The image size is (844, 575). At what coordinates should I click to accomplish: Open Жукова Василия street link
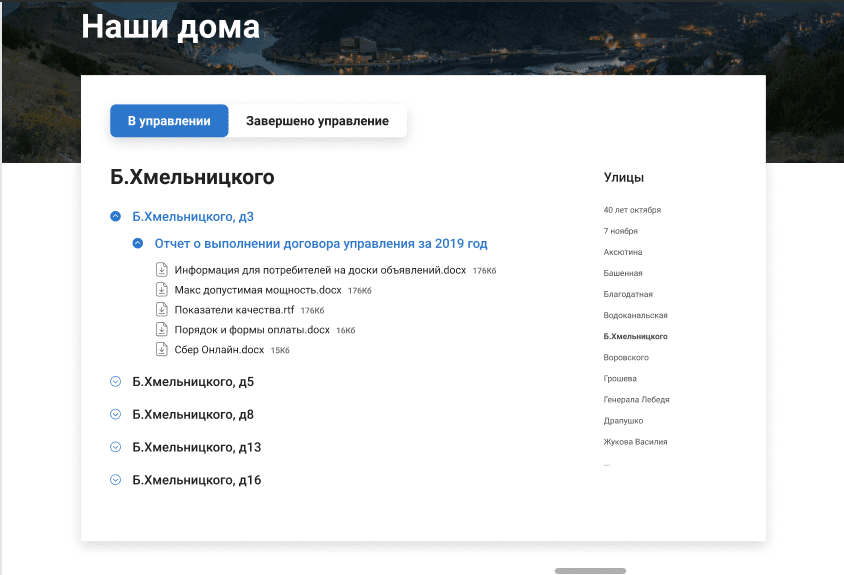[x=635, y=442]
